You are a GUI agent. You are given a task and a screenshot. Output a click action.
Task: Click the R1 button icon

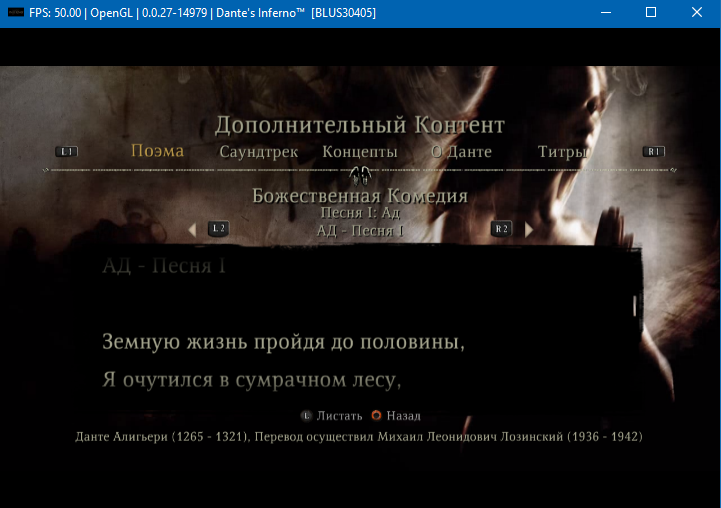[653, 152]
